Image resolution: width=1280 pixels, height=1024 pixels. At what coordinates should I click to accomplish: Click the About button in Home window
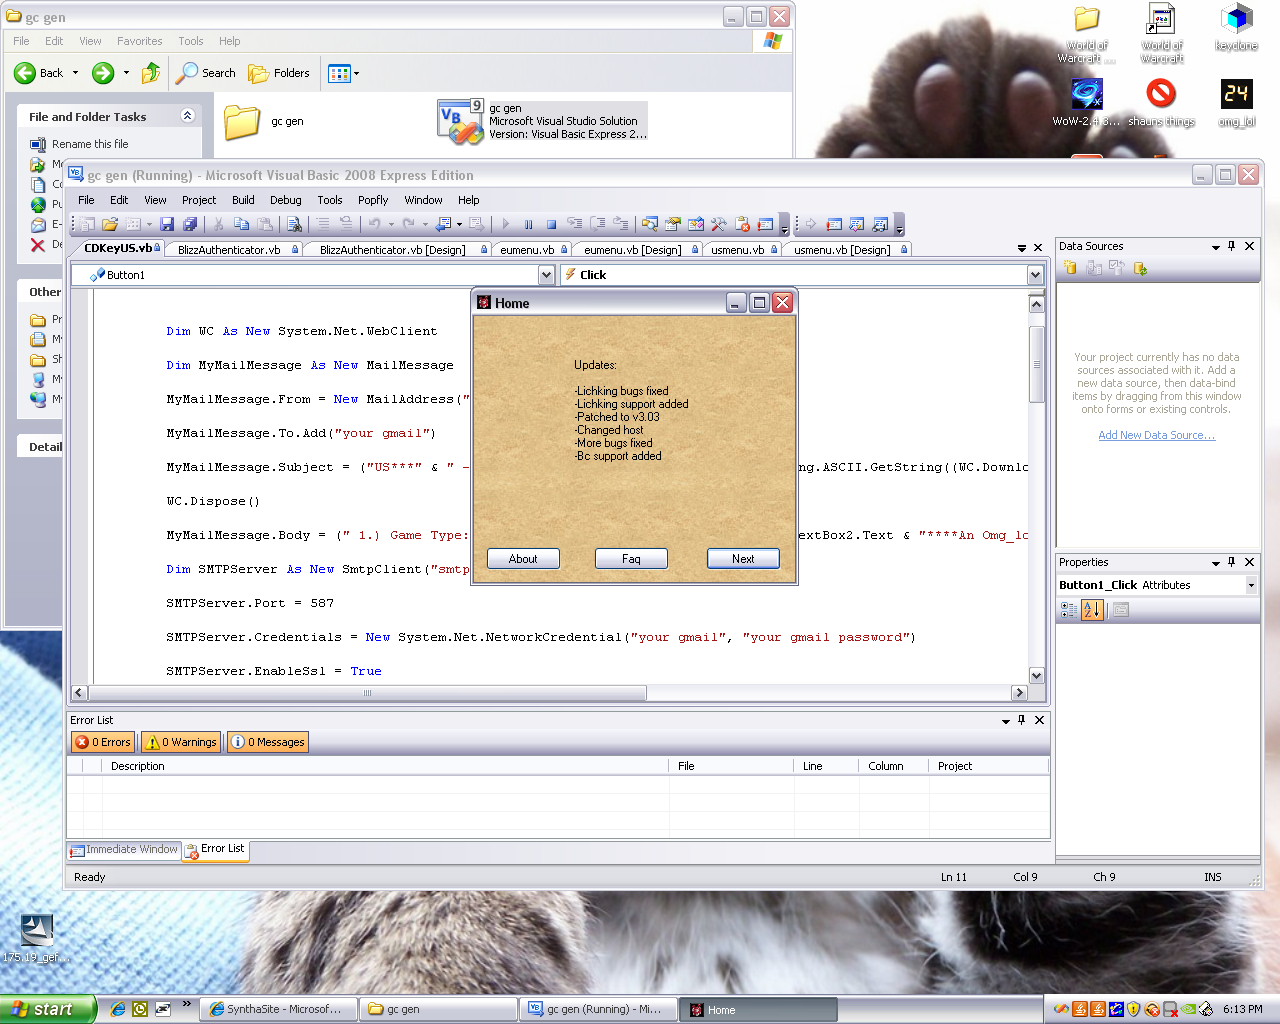click(523, 559)
